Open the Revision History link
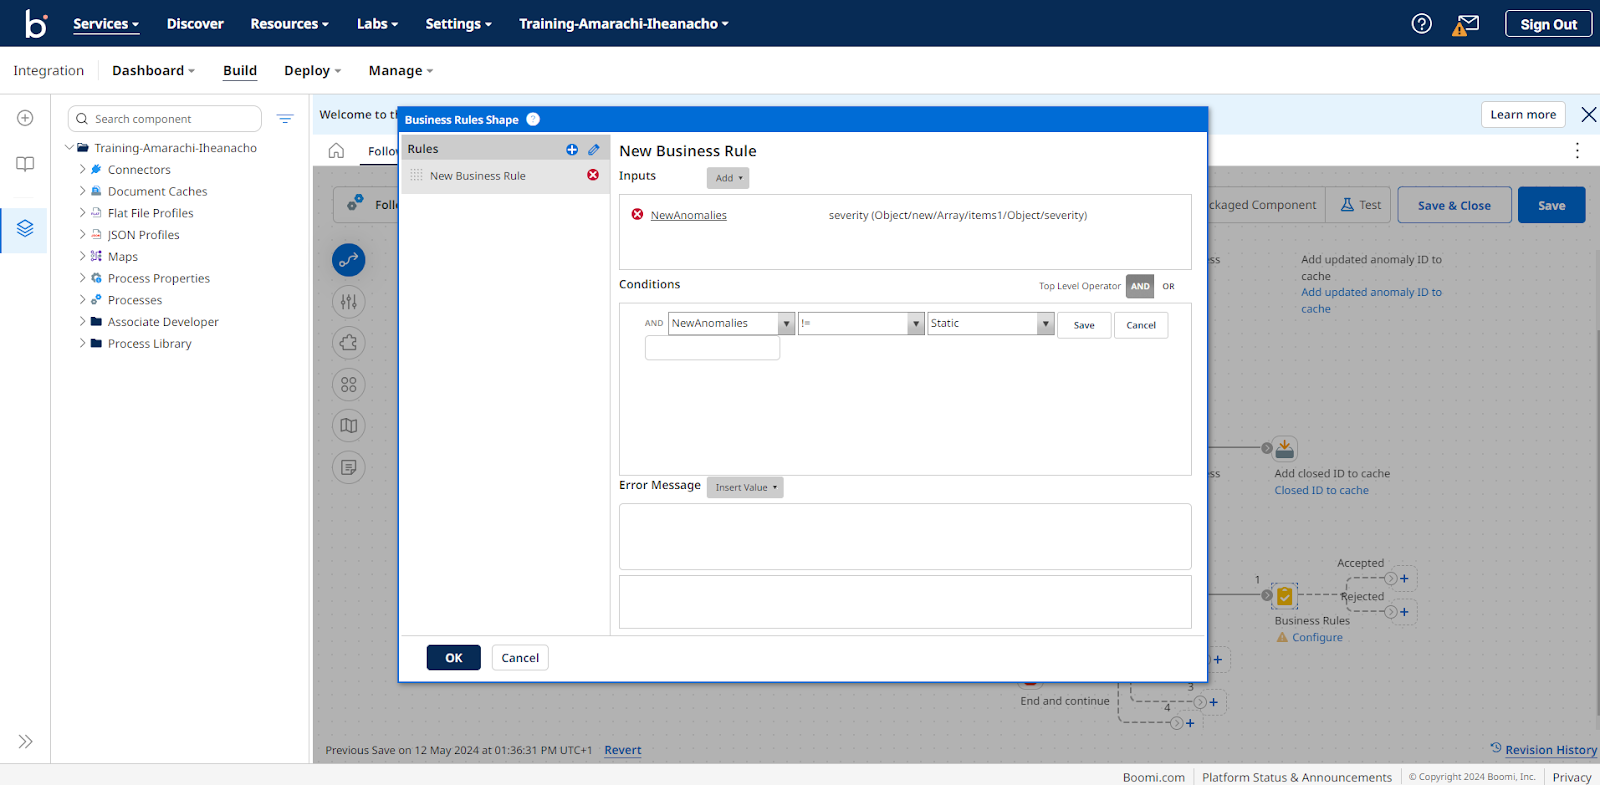 point(1551,750)
